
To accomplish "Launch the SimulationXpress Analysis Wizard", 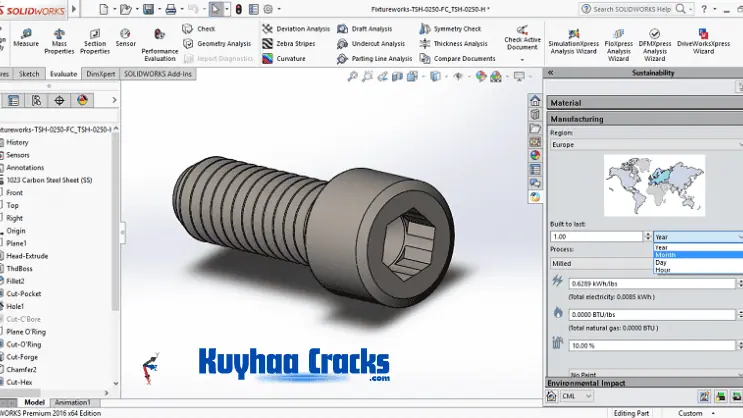I will (574, 42).
